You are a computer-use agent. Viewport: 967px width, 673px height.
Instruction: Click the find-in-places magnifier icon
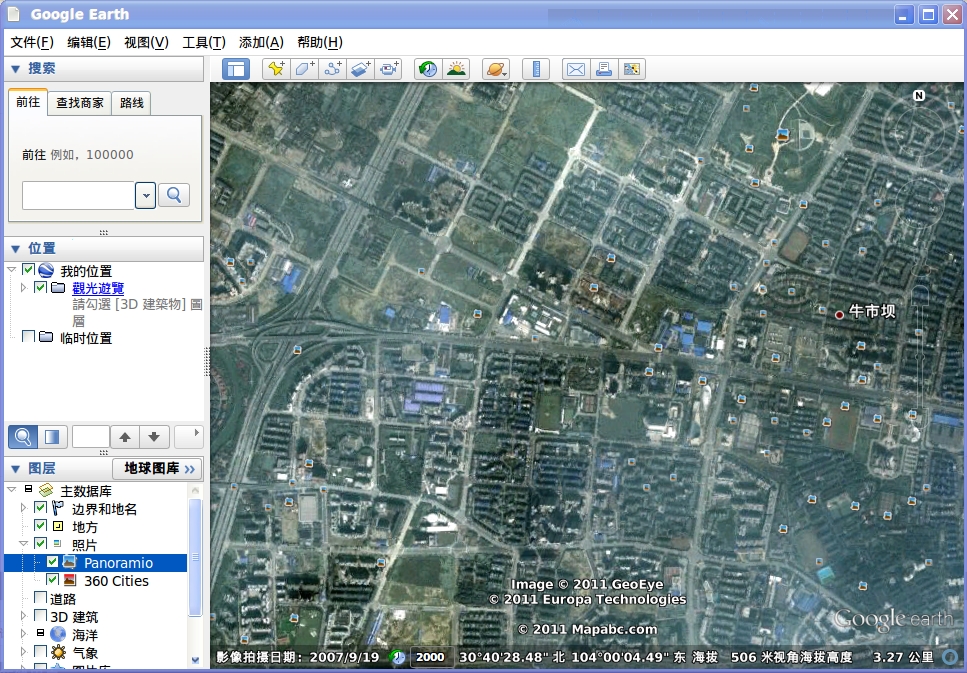coord(23,437)
